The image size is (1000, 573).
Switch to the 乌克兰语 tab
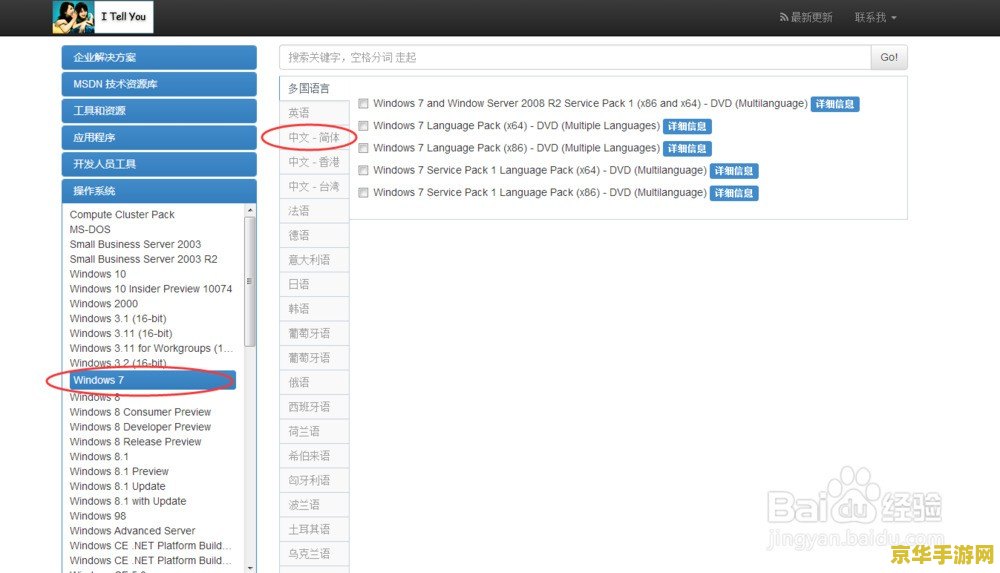pyautogui.click(x=314, y=554)
